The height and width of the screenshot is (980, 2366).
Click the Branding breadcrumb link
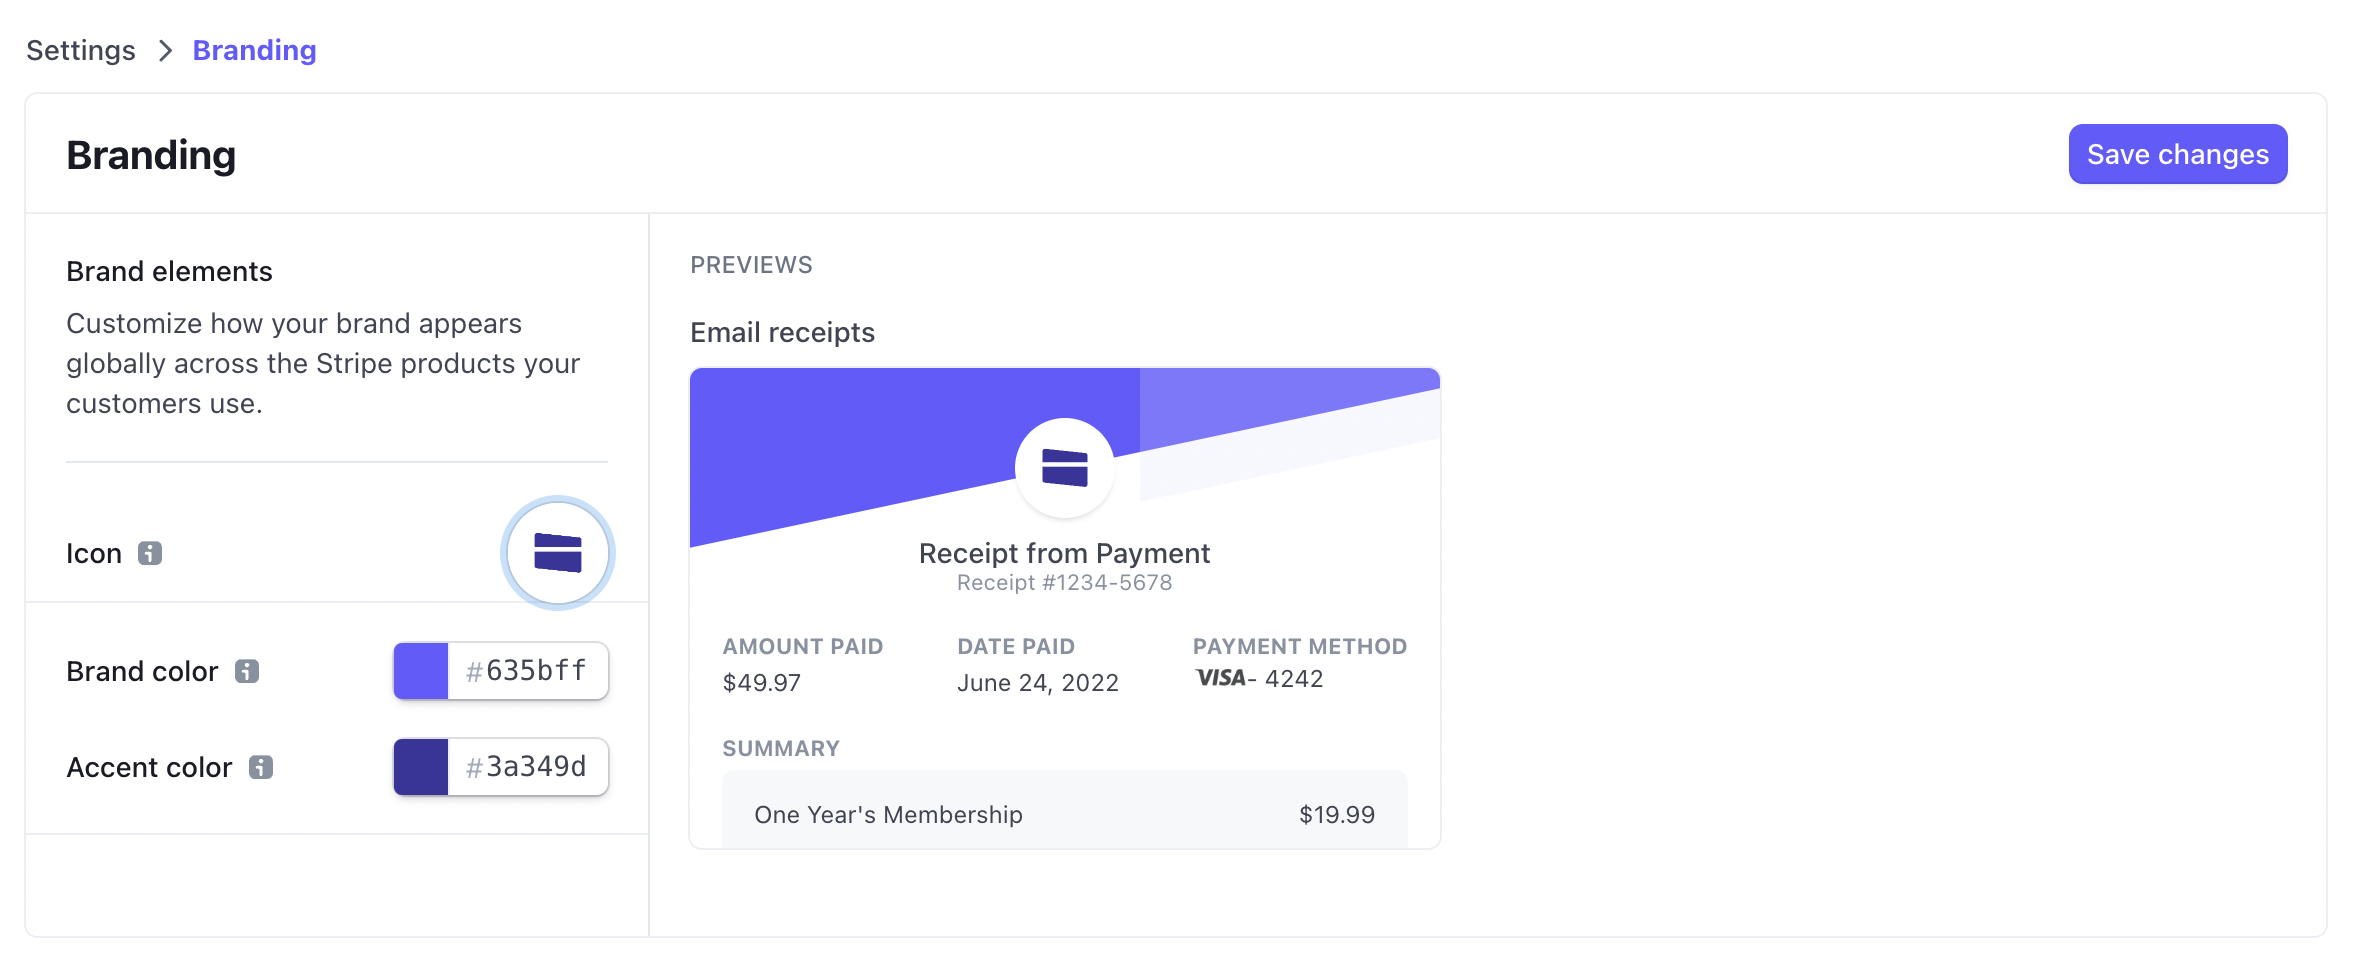[x=254, y=50]
